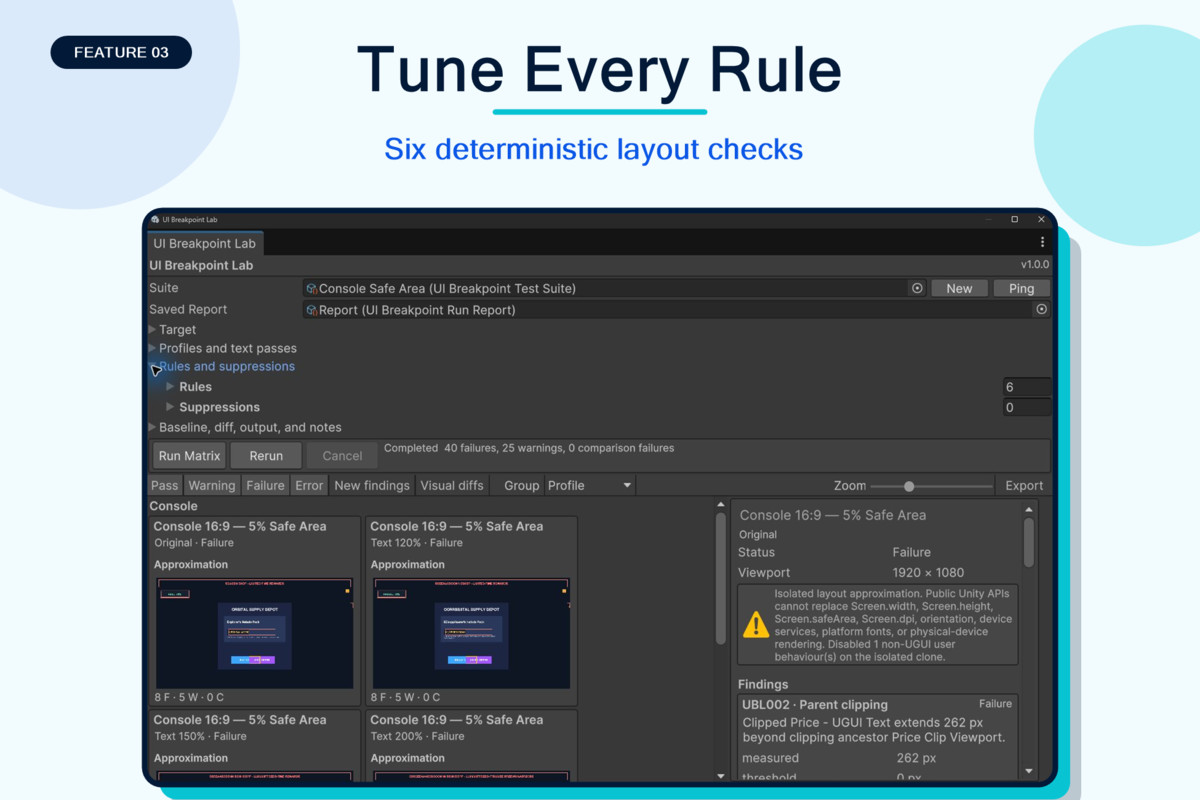Viewport: 1200px width, 800px height.
Task: Click the Run Matrix button
Action: pyautogui.click(x=190, y=455)
